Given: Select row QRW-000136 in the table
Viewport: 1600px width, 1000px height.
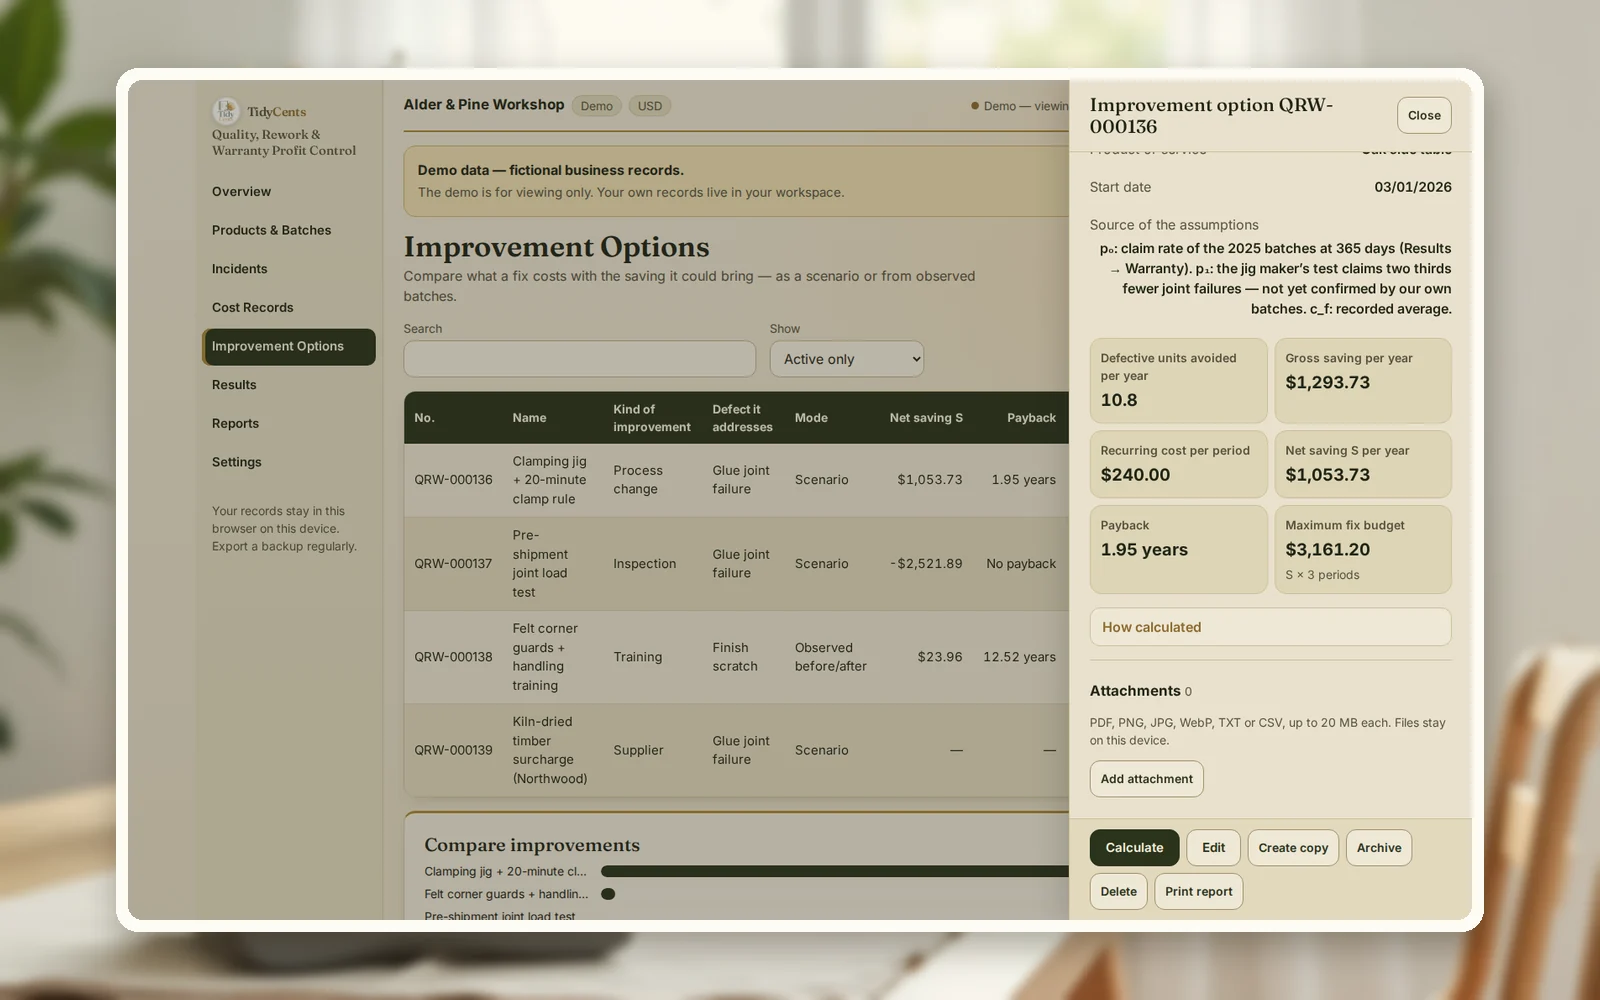Looking at the screenshot, I should [x=736, y=480].
